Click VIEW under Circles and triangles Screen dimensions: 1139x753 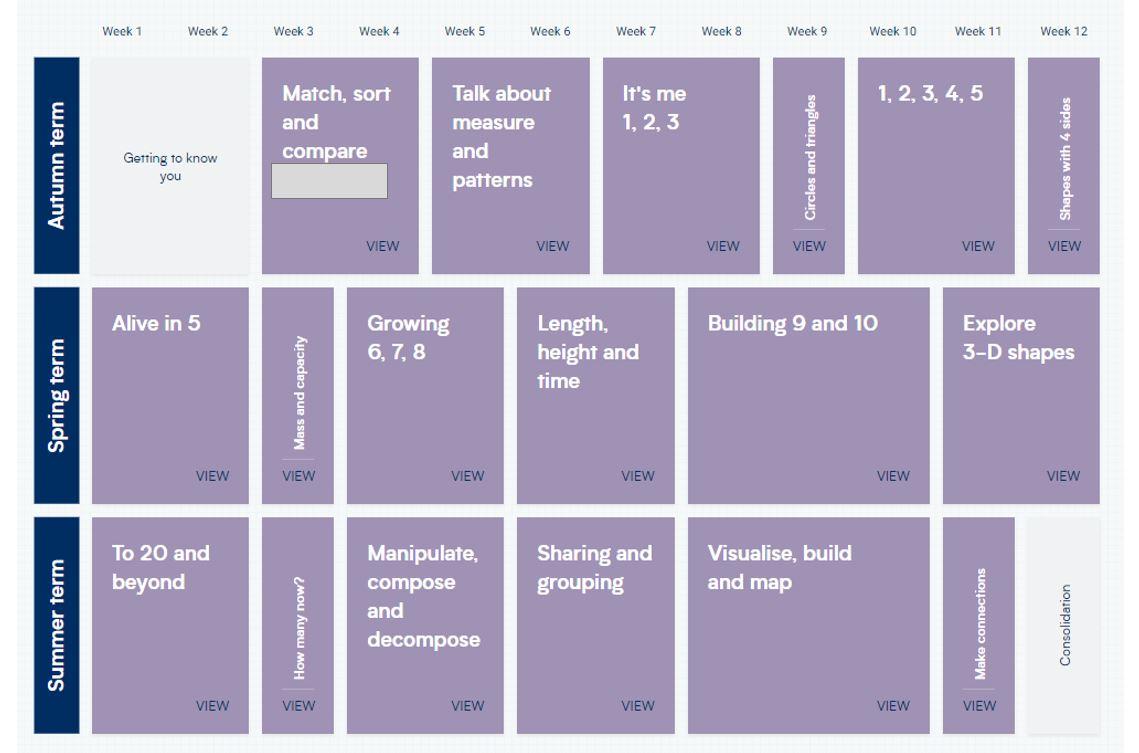(x=809, y=246)
